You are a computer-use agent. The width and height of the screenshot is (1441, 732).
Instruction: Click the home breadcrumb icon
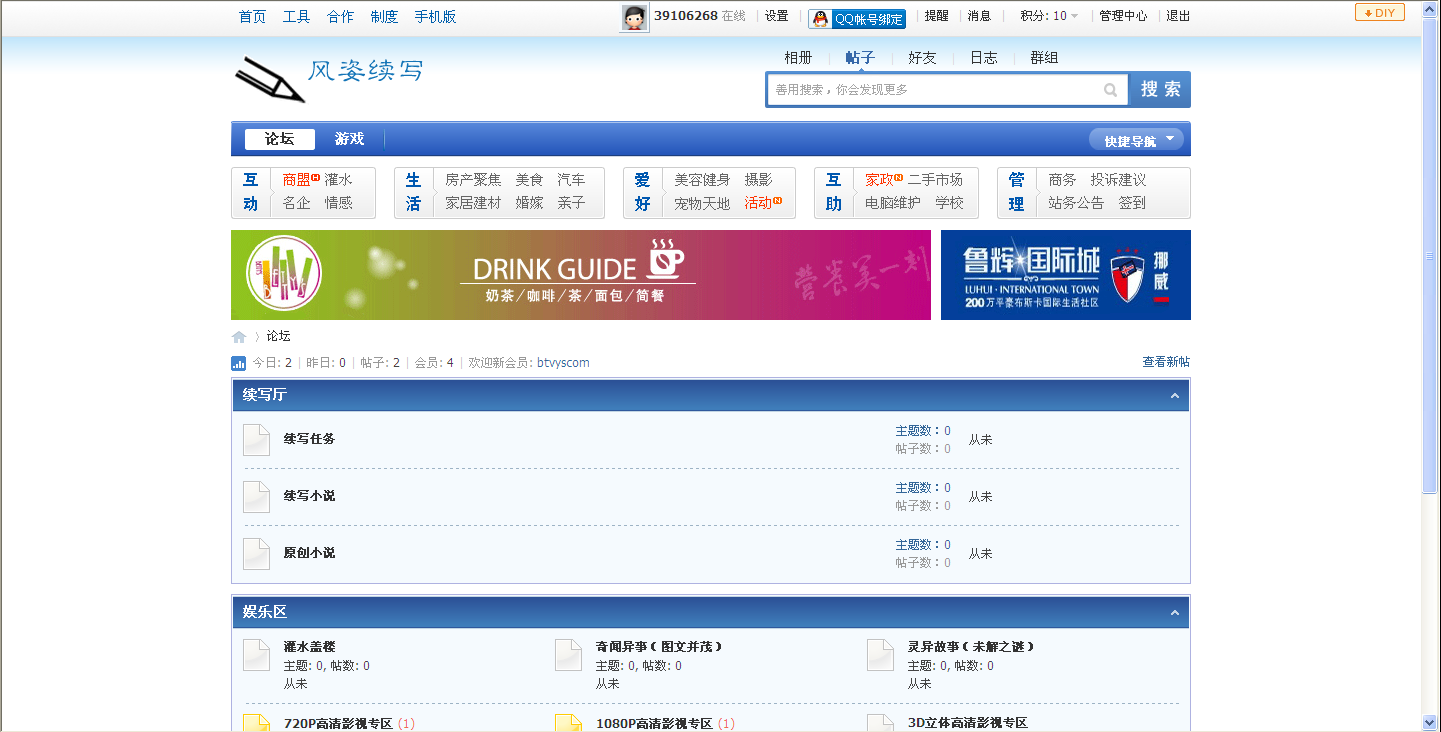pyautogui.click(x=239, y=337)
